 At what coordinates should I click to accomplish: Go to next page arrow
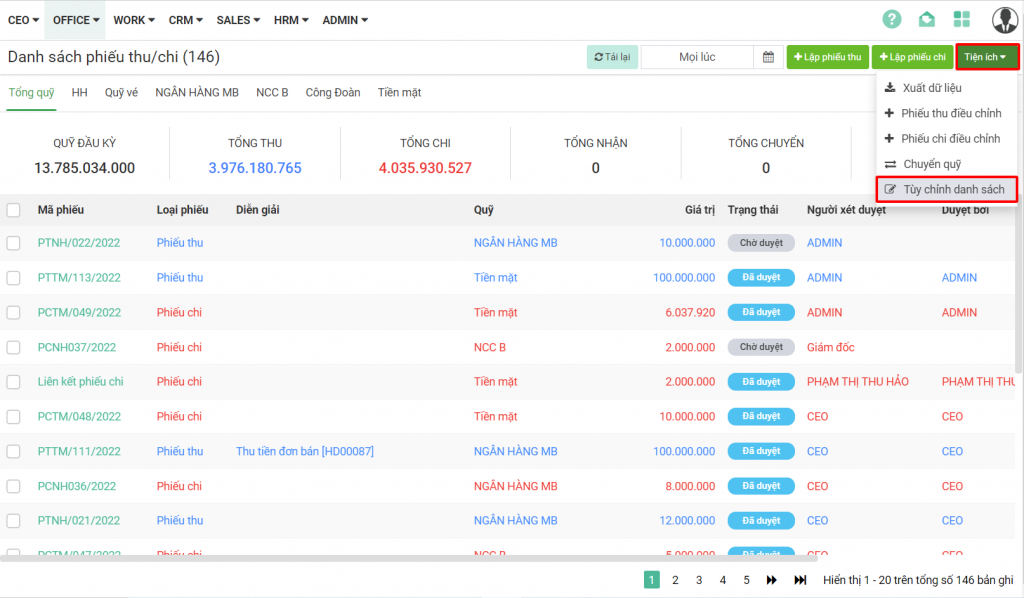tap(772, 580)
